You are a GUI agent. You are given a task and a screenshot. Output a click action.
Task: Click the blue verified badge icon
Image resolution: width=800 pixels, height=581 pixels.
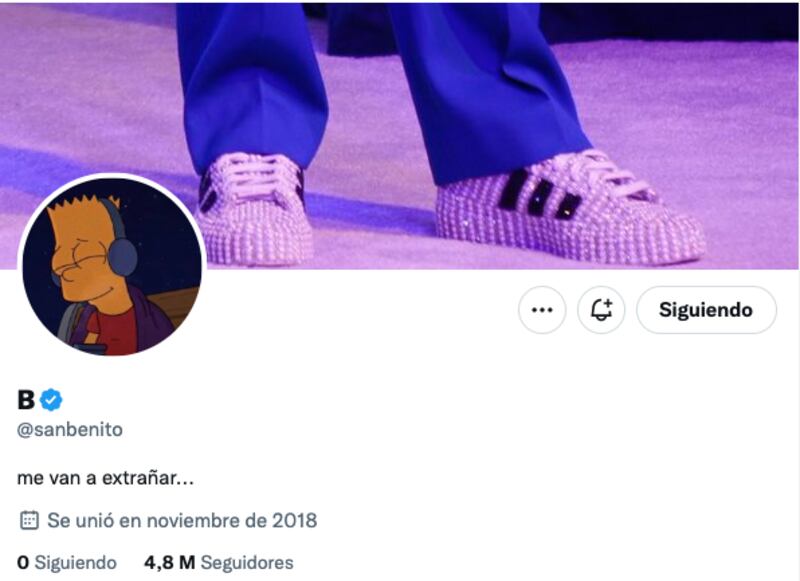click(x=51, y=399)
